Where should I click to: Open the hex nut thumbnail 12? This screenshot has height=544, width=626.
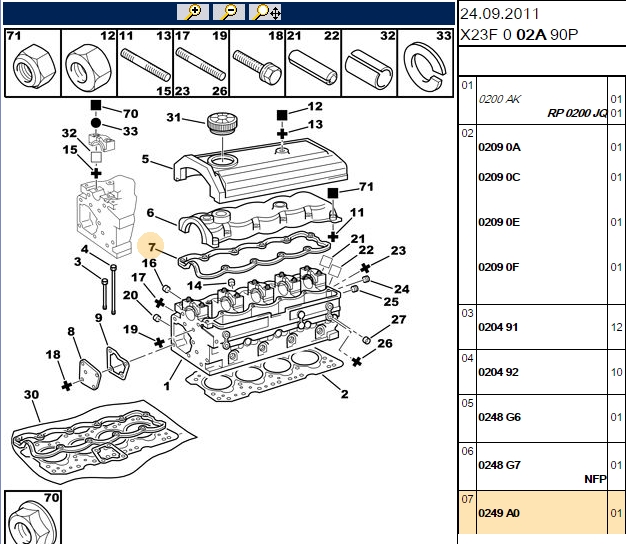(89, 63)
